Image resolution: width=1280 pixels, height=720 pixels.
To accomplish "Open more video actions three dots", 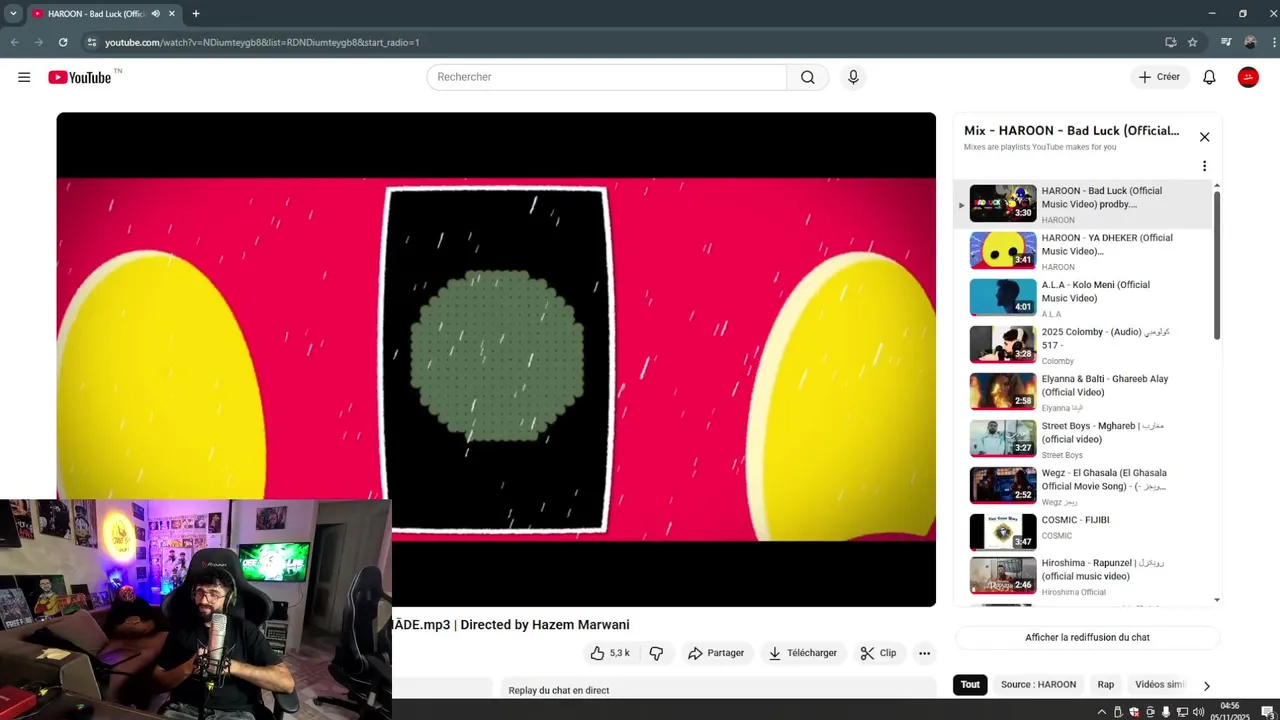I will tap(924, 653).
